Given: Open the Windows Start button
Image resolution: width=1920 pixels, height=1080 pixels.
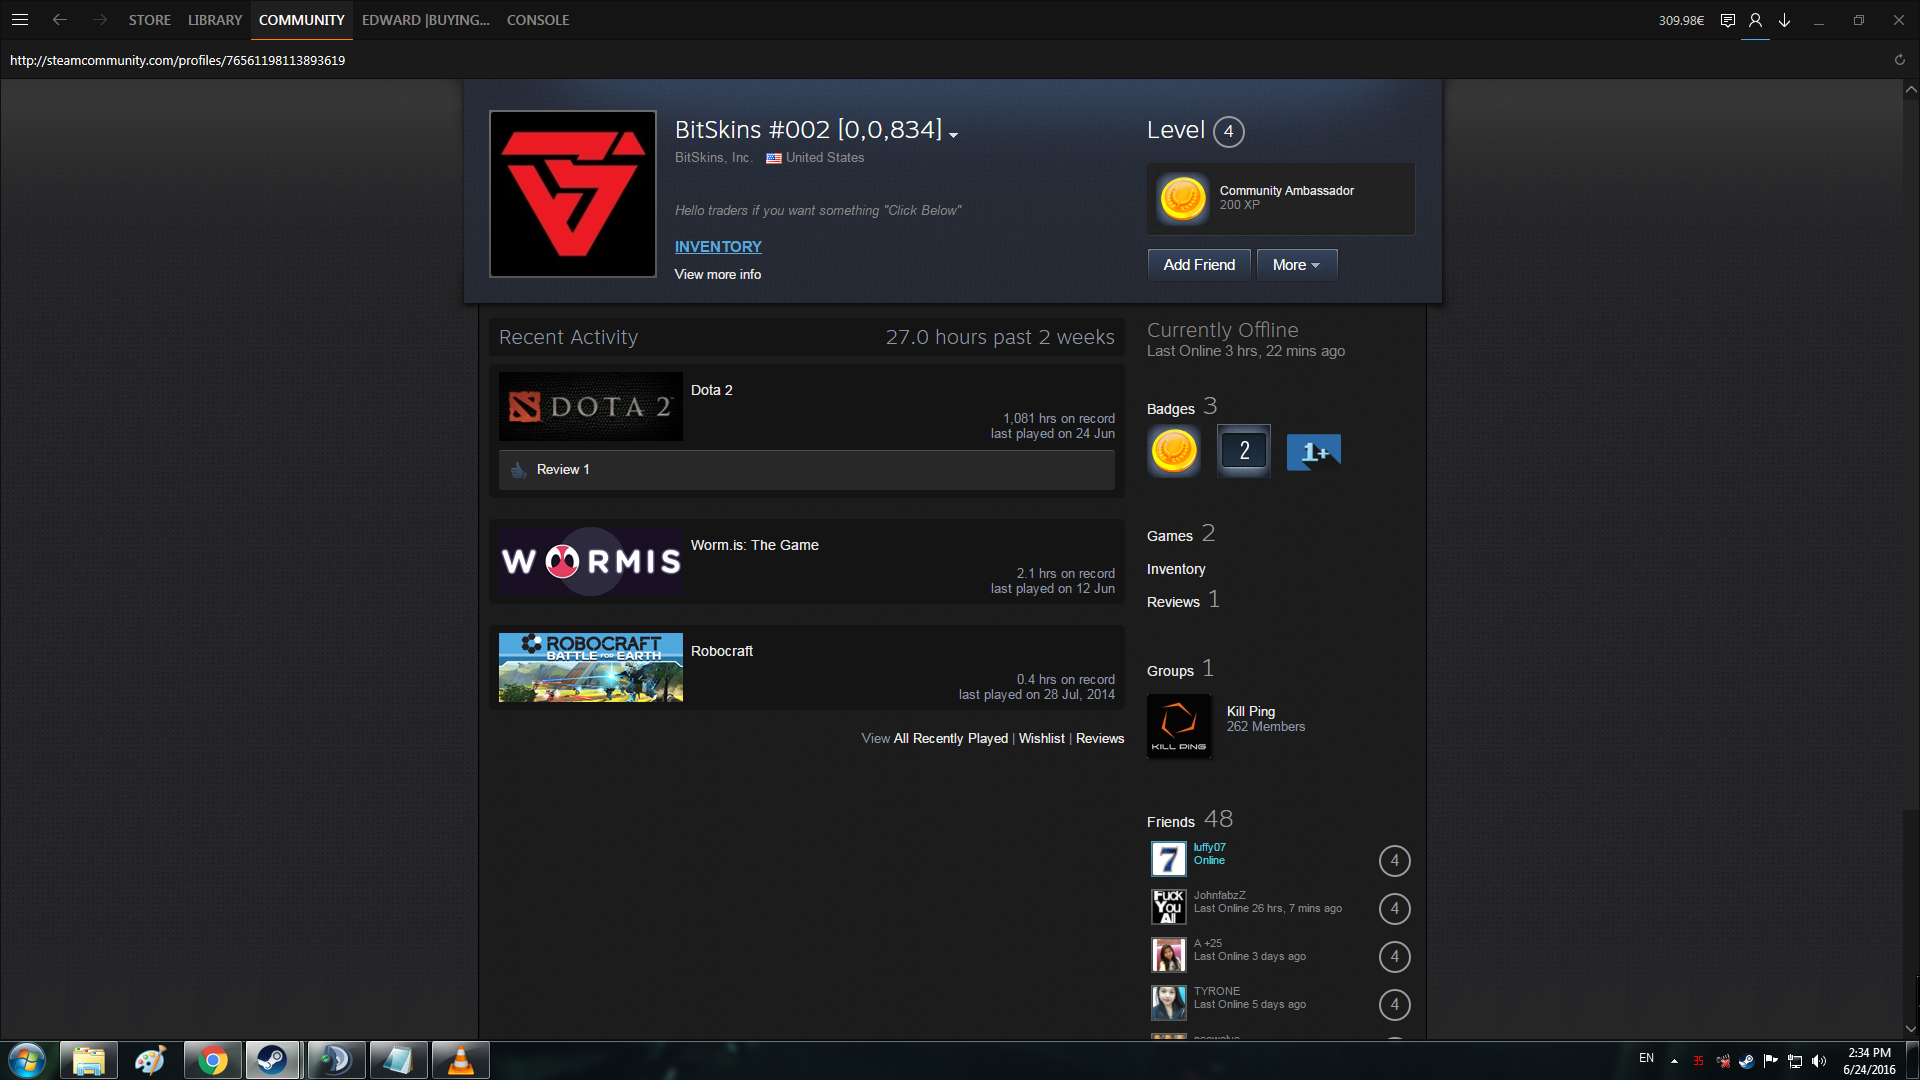Looking at the screenshot, I should (x=27, y=1060).
